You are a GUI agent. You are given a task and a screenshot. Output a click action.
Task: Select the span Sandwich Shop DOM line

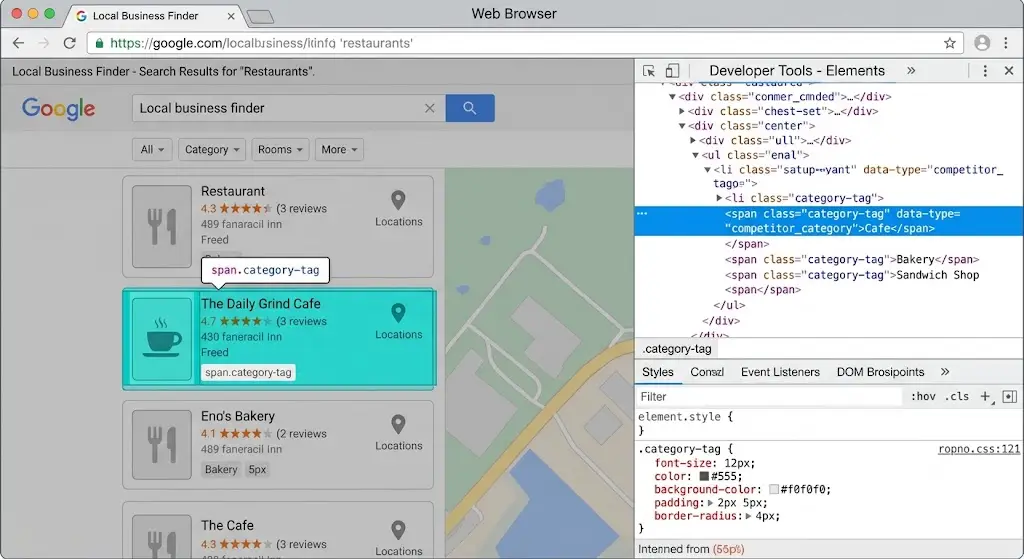[852, 275]
